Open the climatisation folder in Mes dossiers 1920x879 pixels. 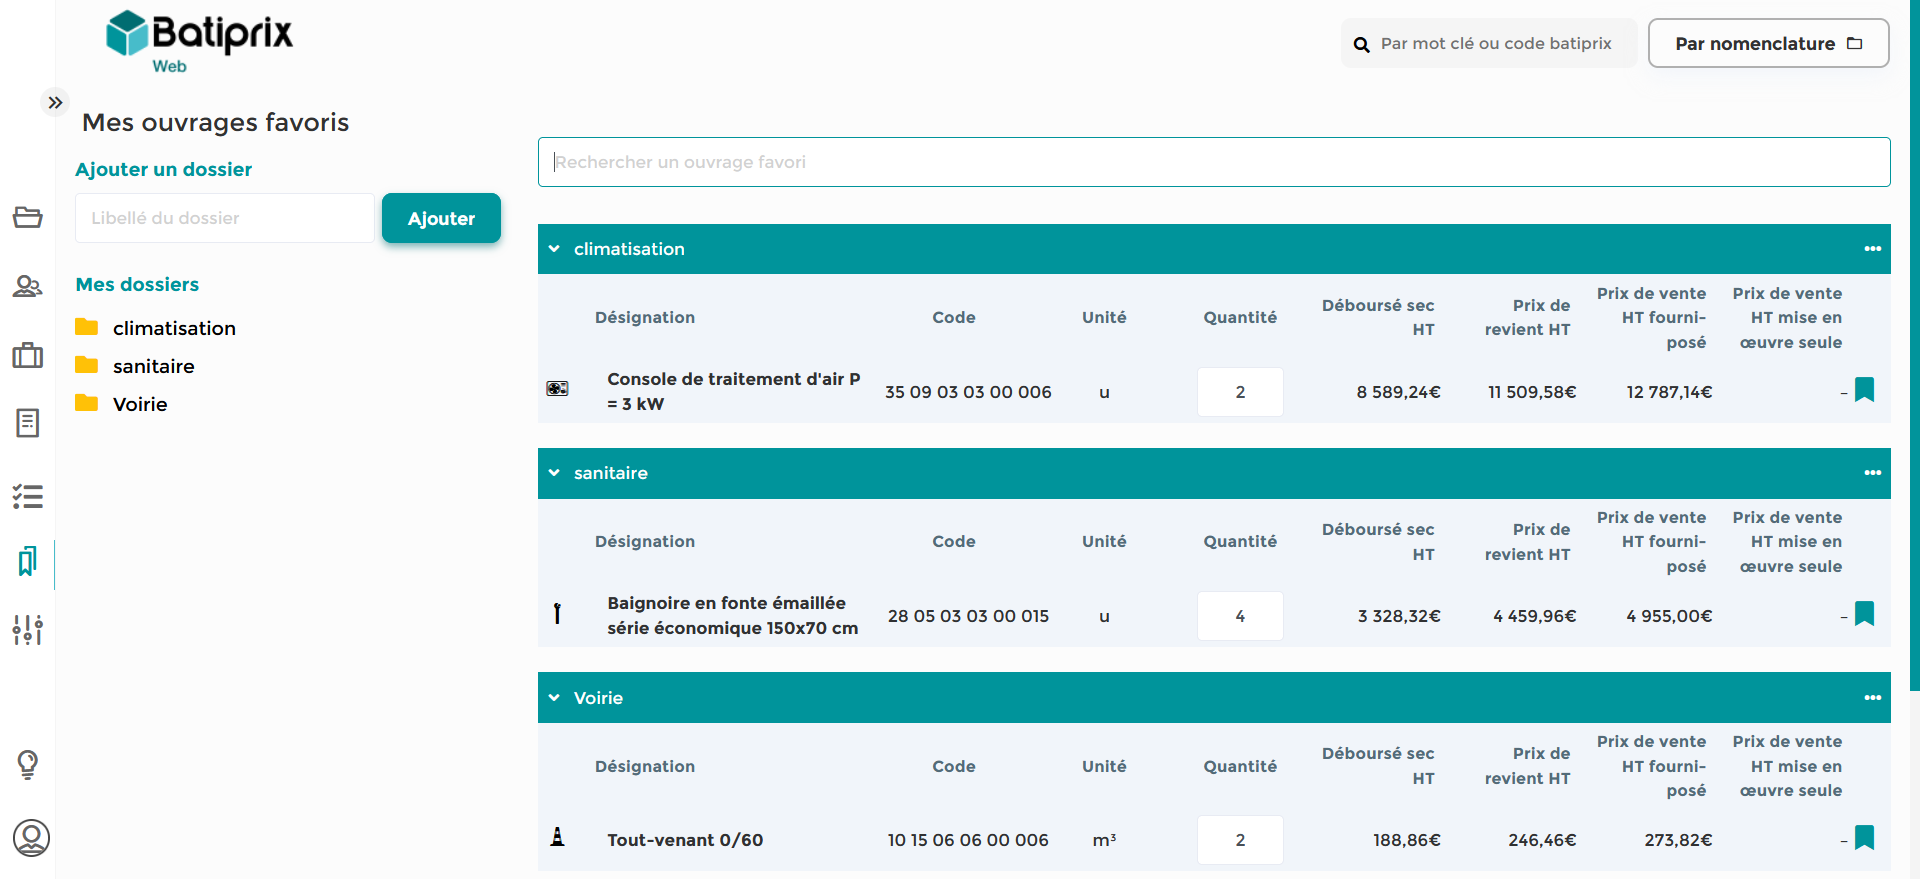[x=174, y=328]
